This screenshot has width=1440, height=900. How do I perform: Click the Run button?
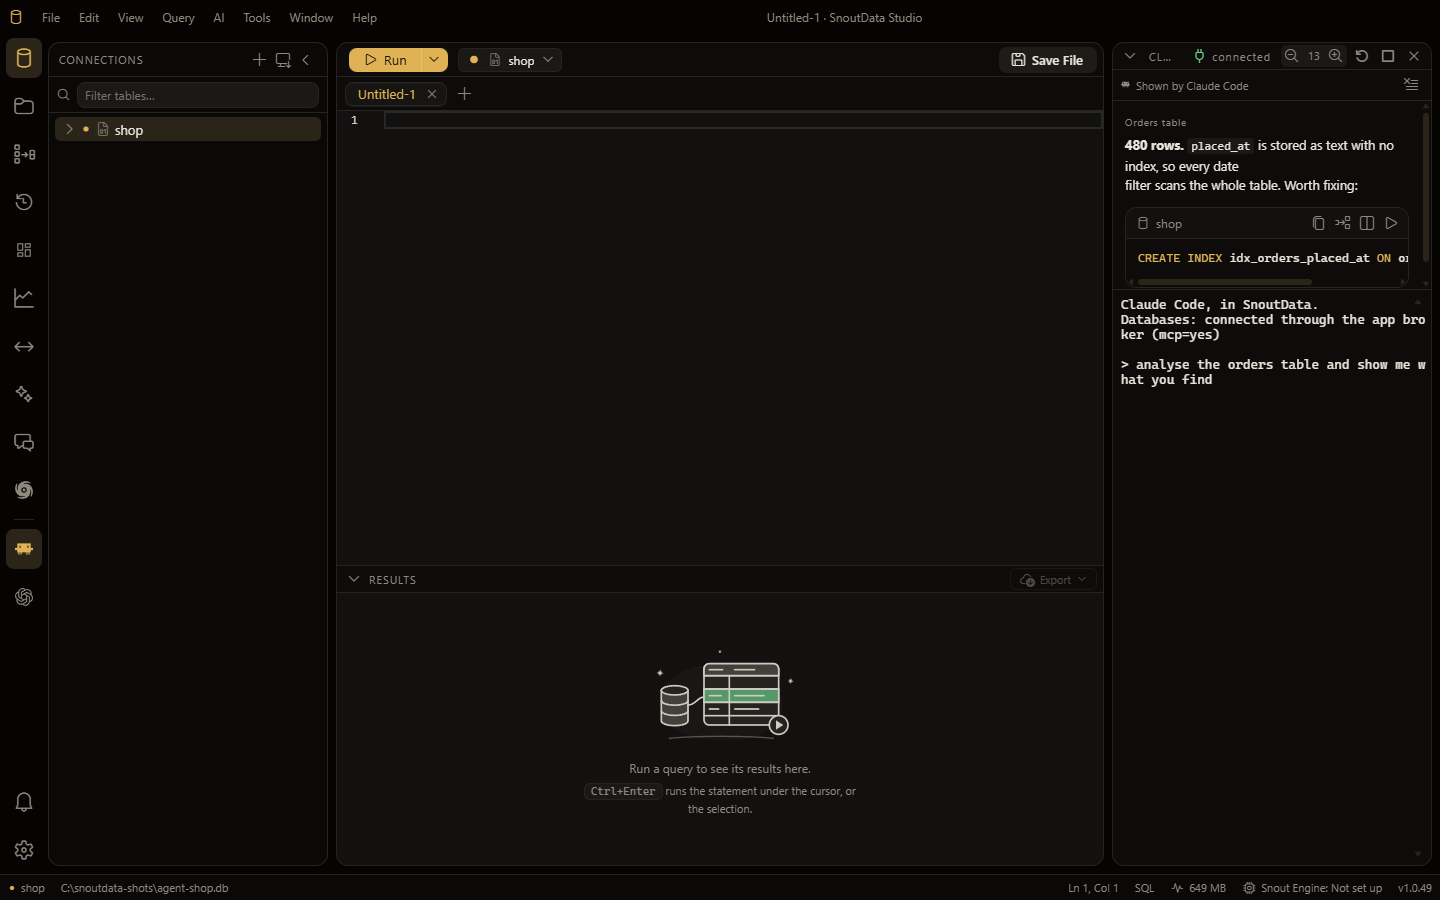tap(385, 60)
